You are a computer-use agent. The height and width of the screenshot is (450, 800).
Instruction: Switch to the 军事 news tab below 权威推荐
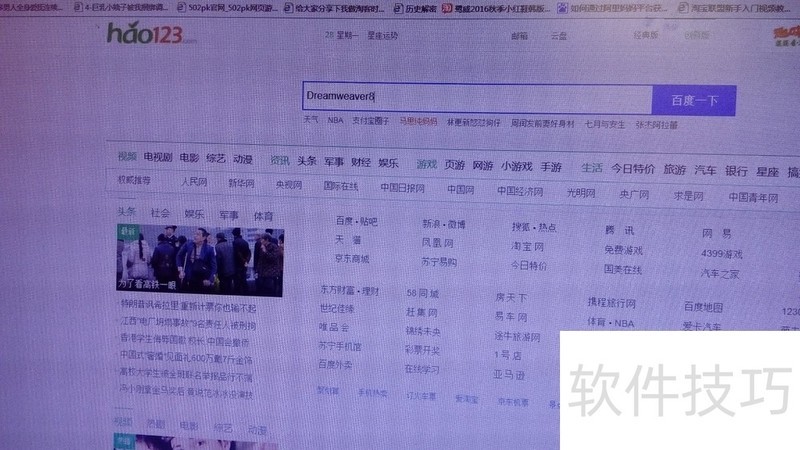(x=229, y=215)
